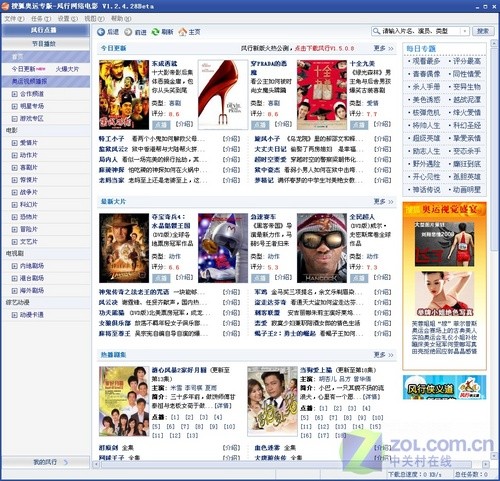500x481 pixels.
Task: Open 观看最多 in the daily topics
Action: [426, 61]
